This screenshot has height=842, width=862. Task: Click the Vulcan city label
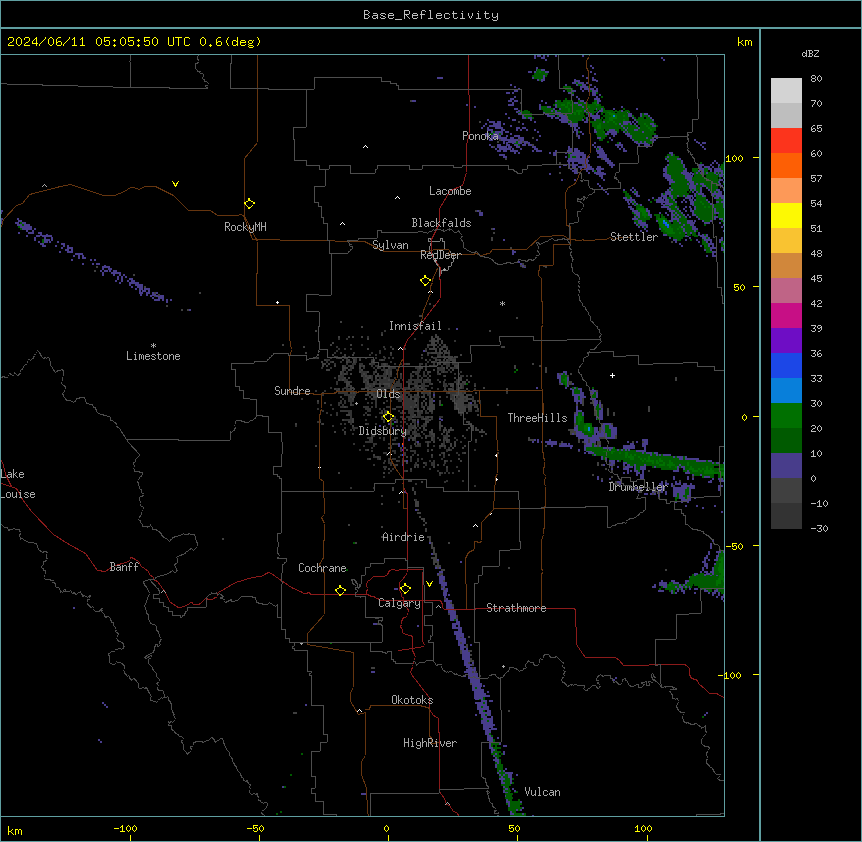point(543,792)
